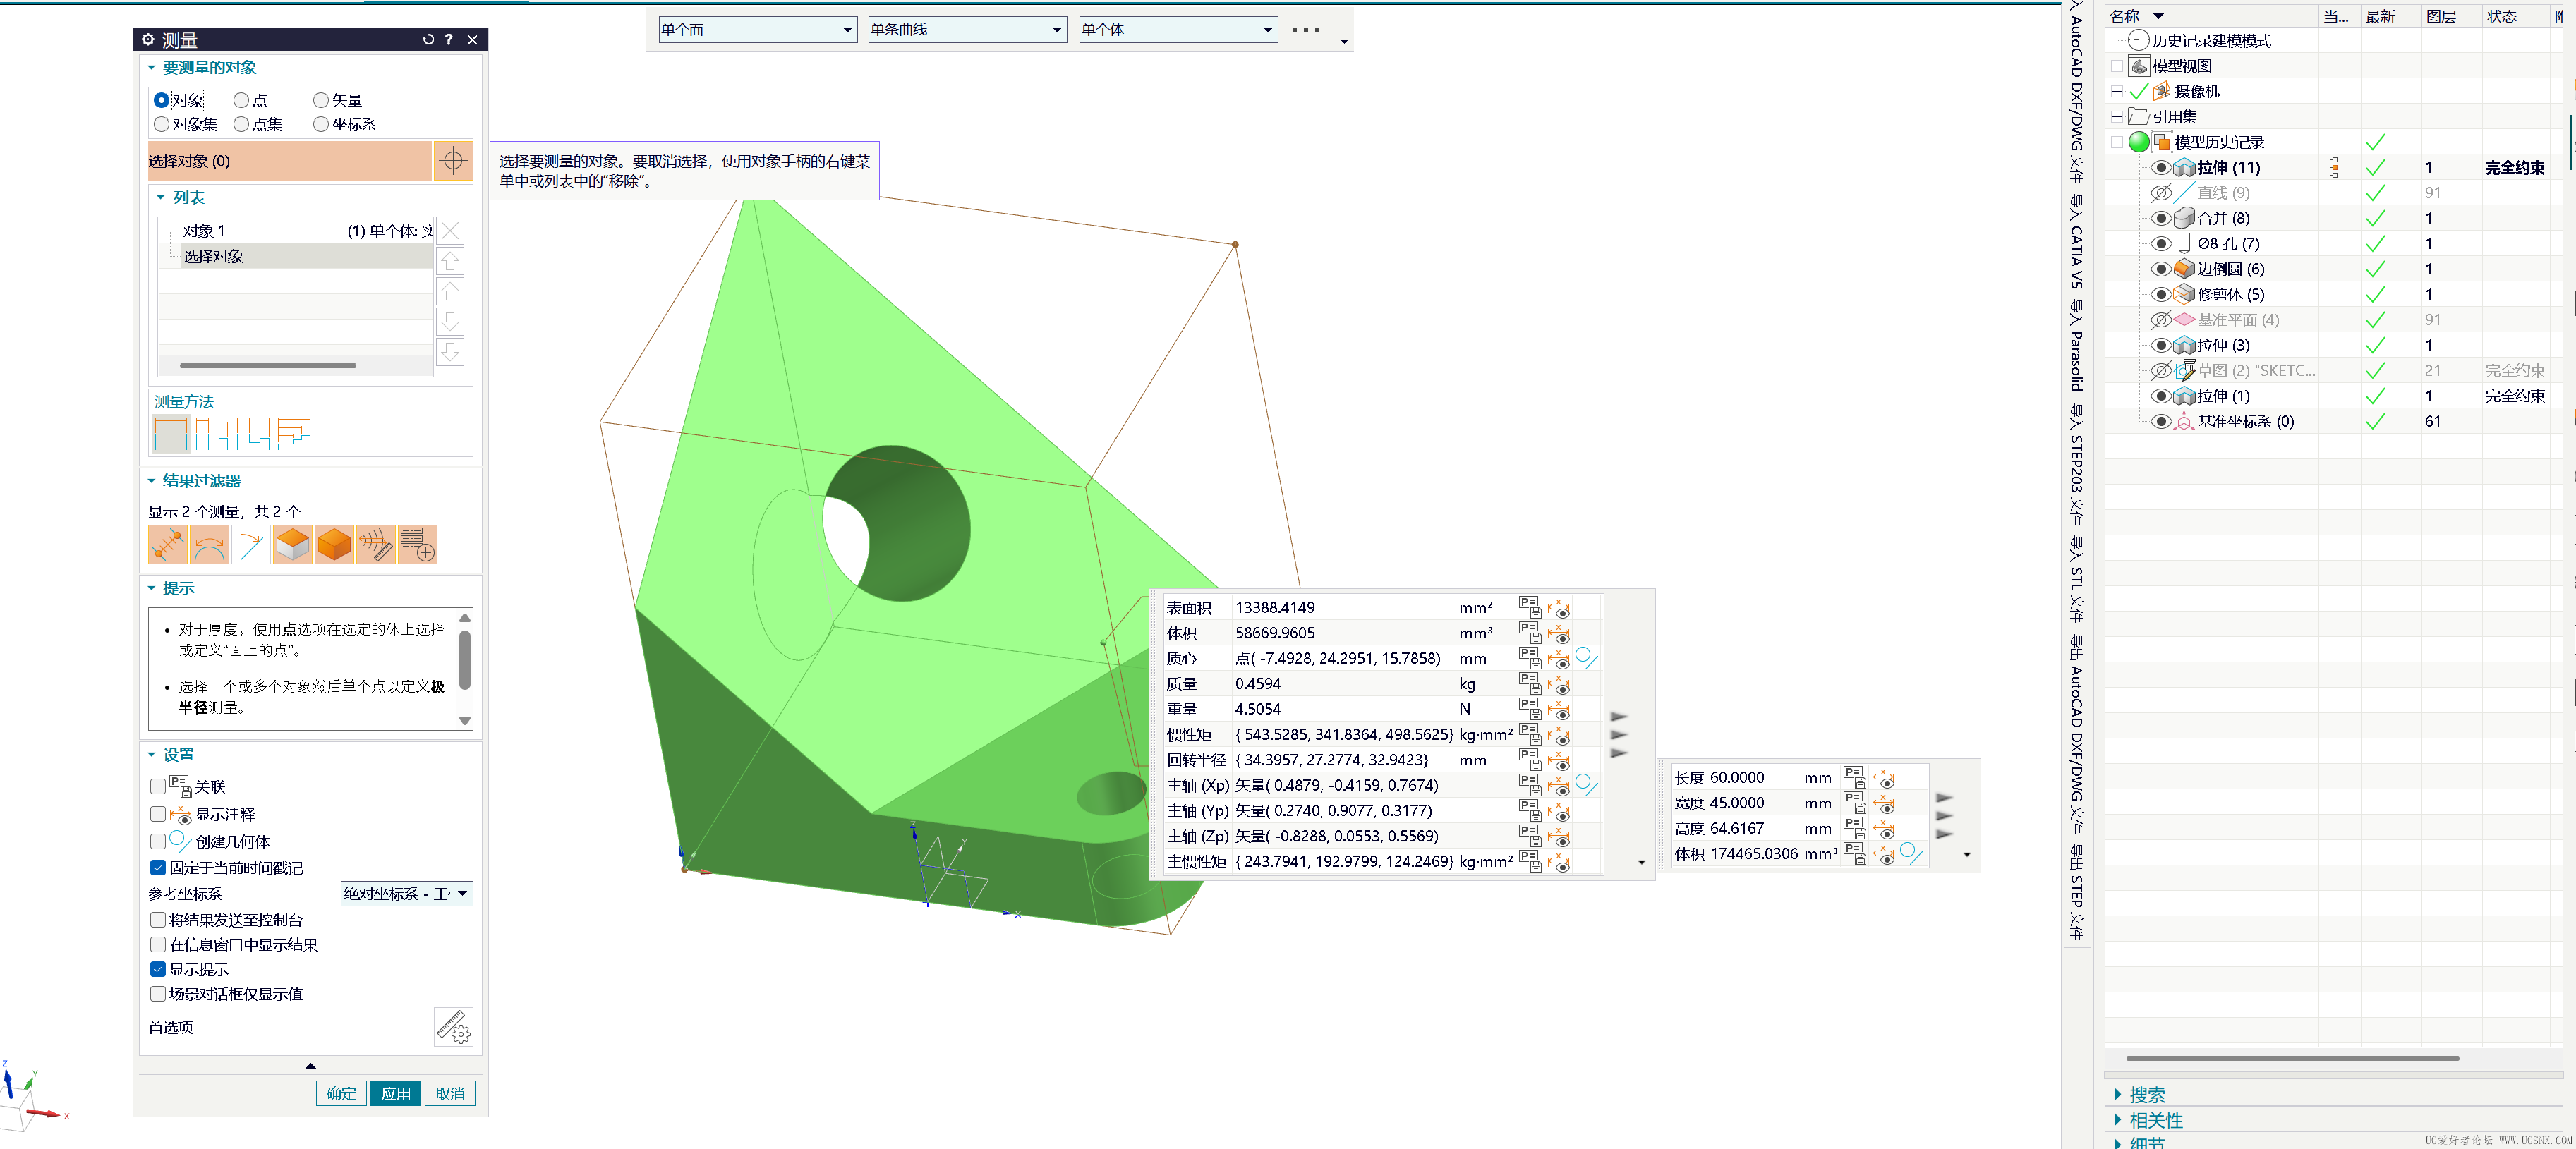Screen dimensions: 2576x1149
Task: Click the 取消 button
Action: [x=450, y=1093]
